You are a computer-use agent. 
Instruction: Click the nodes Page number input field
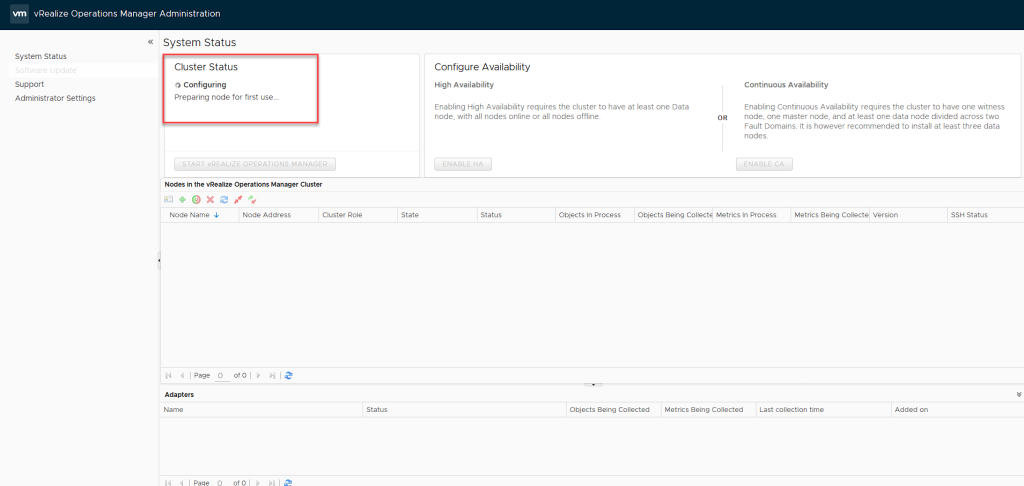[x=221, y=375]
